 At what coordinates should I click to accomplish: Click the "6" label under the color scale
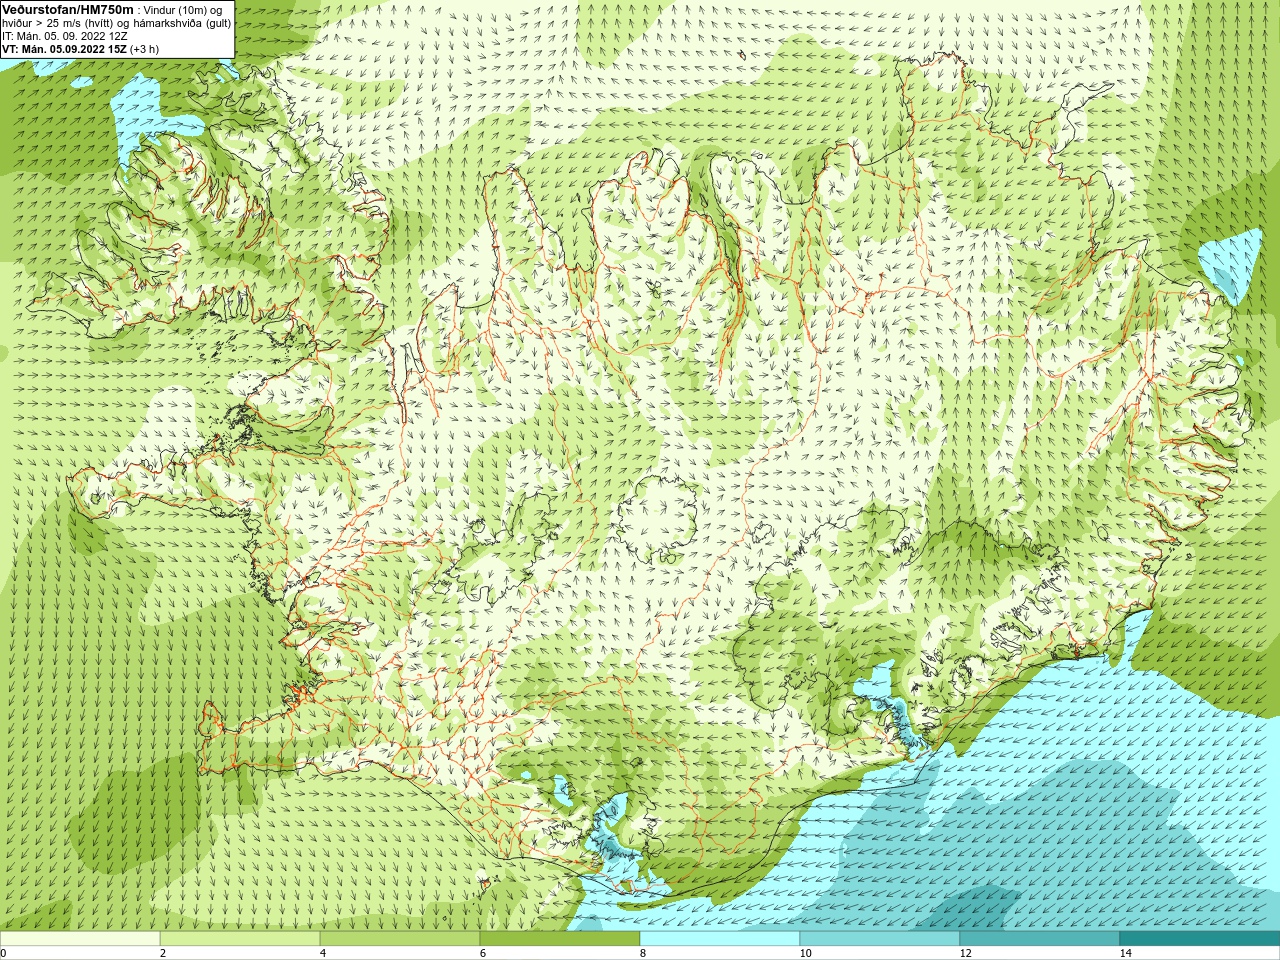tap(483, 953)
